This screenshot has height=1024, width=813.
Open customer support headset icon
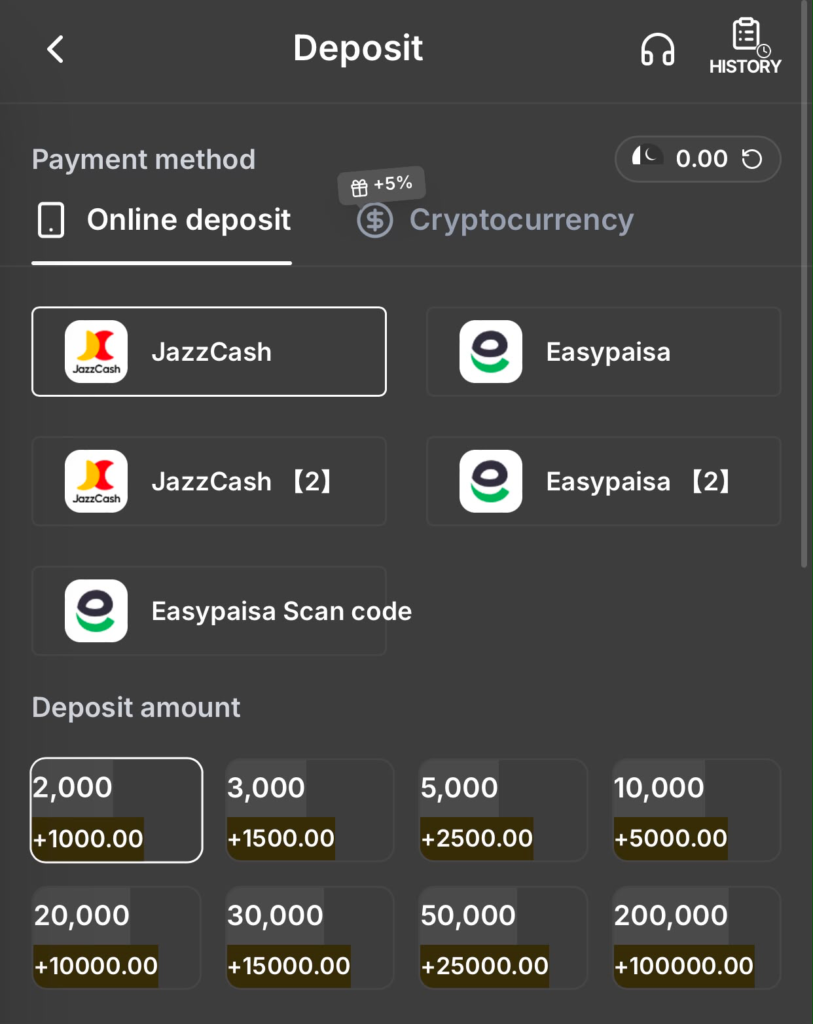pyautogui.click(x=657, y=50)
